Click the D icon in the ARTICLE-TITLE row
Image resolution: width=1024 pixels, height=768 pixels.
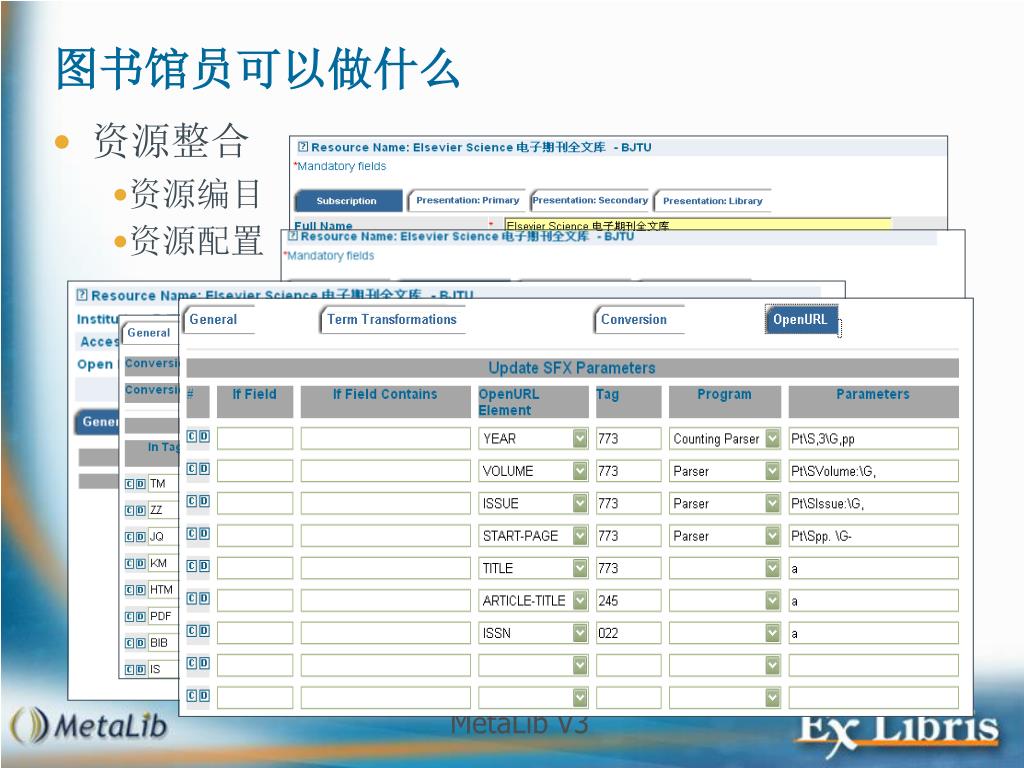coord(204,598)
